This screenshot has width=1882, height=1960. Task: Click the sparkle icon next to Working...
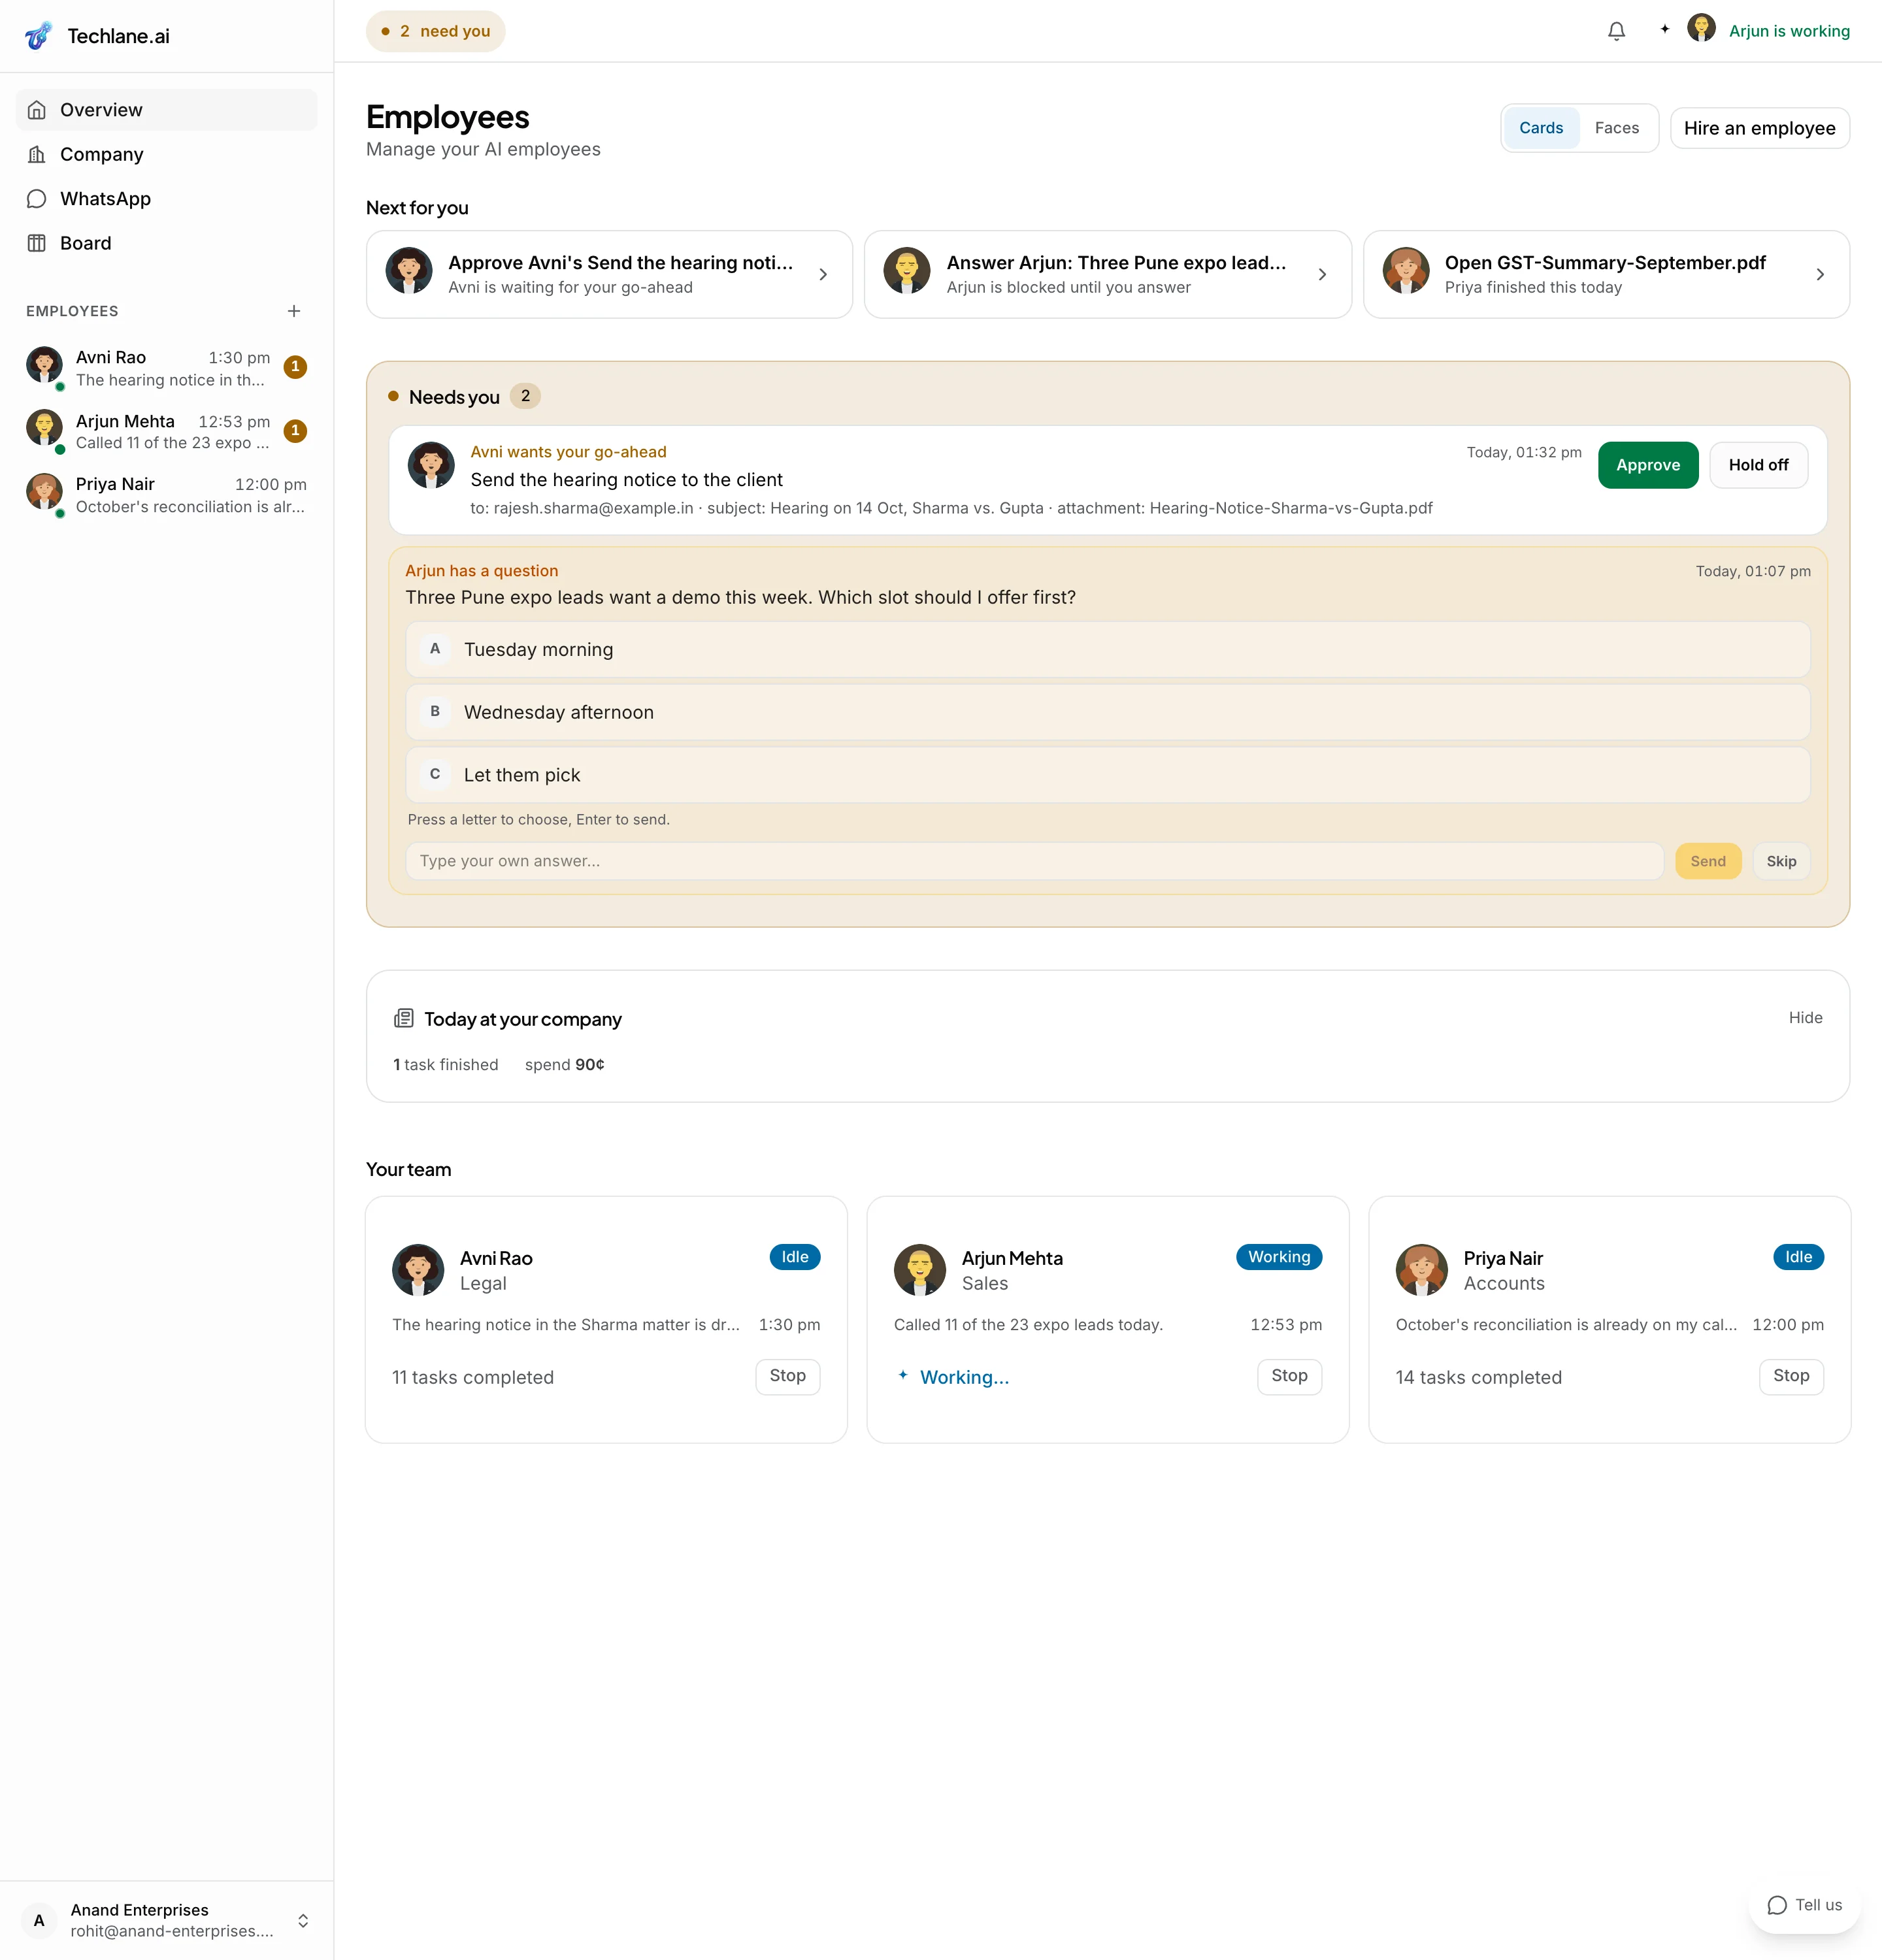(903, 1375)
